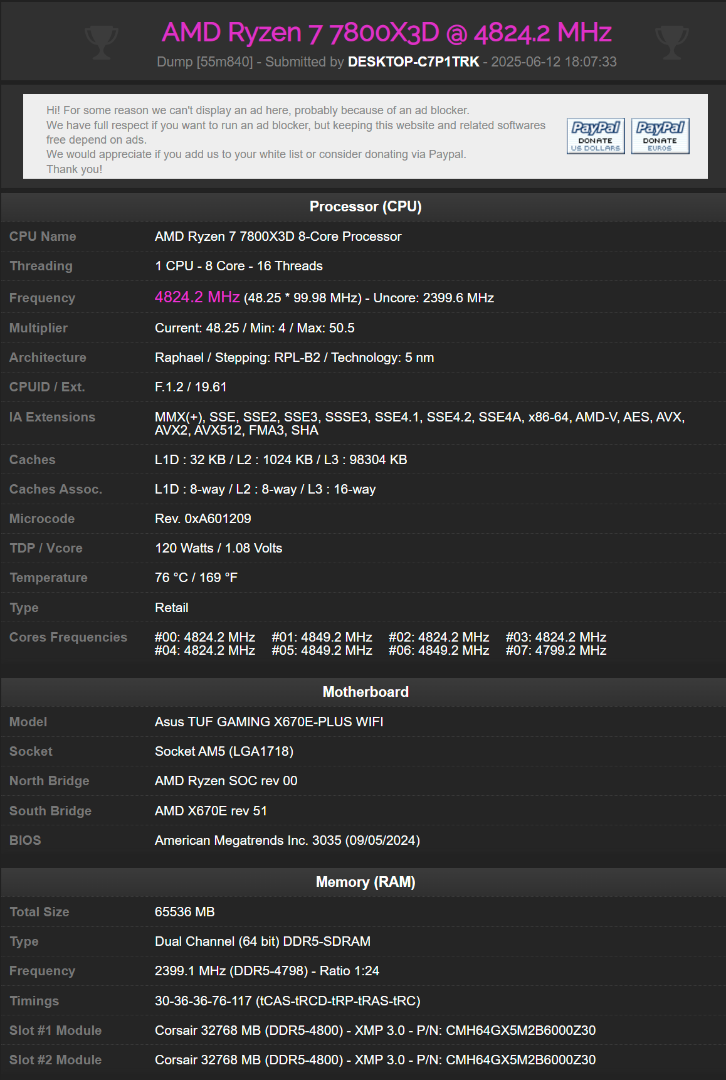726x1080 pixels.
Task: Click the PayPal Donate US Dollars button
Action: (596, 136)
